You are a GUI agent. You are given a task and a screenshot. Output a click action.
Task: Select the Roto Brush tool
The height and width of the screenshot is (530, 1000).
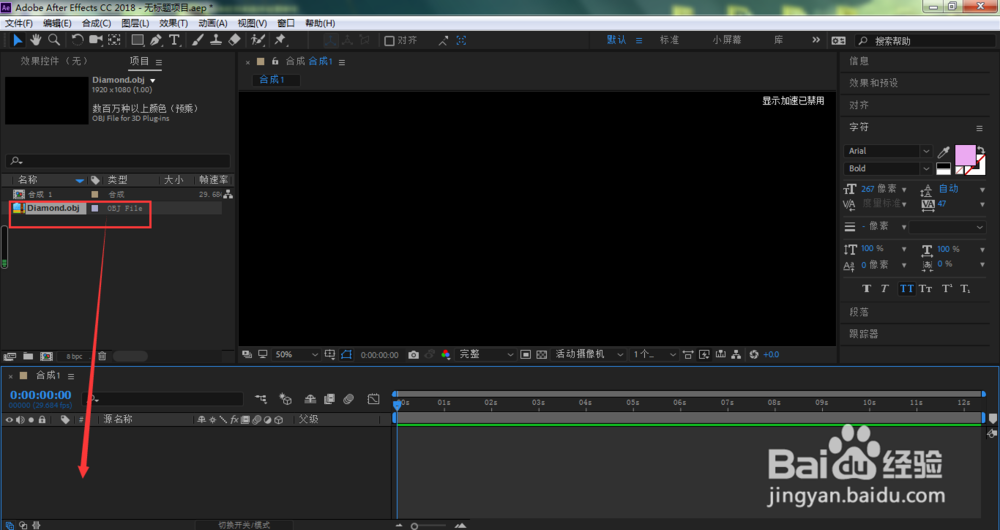point(258,40)
